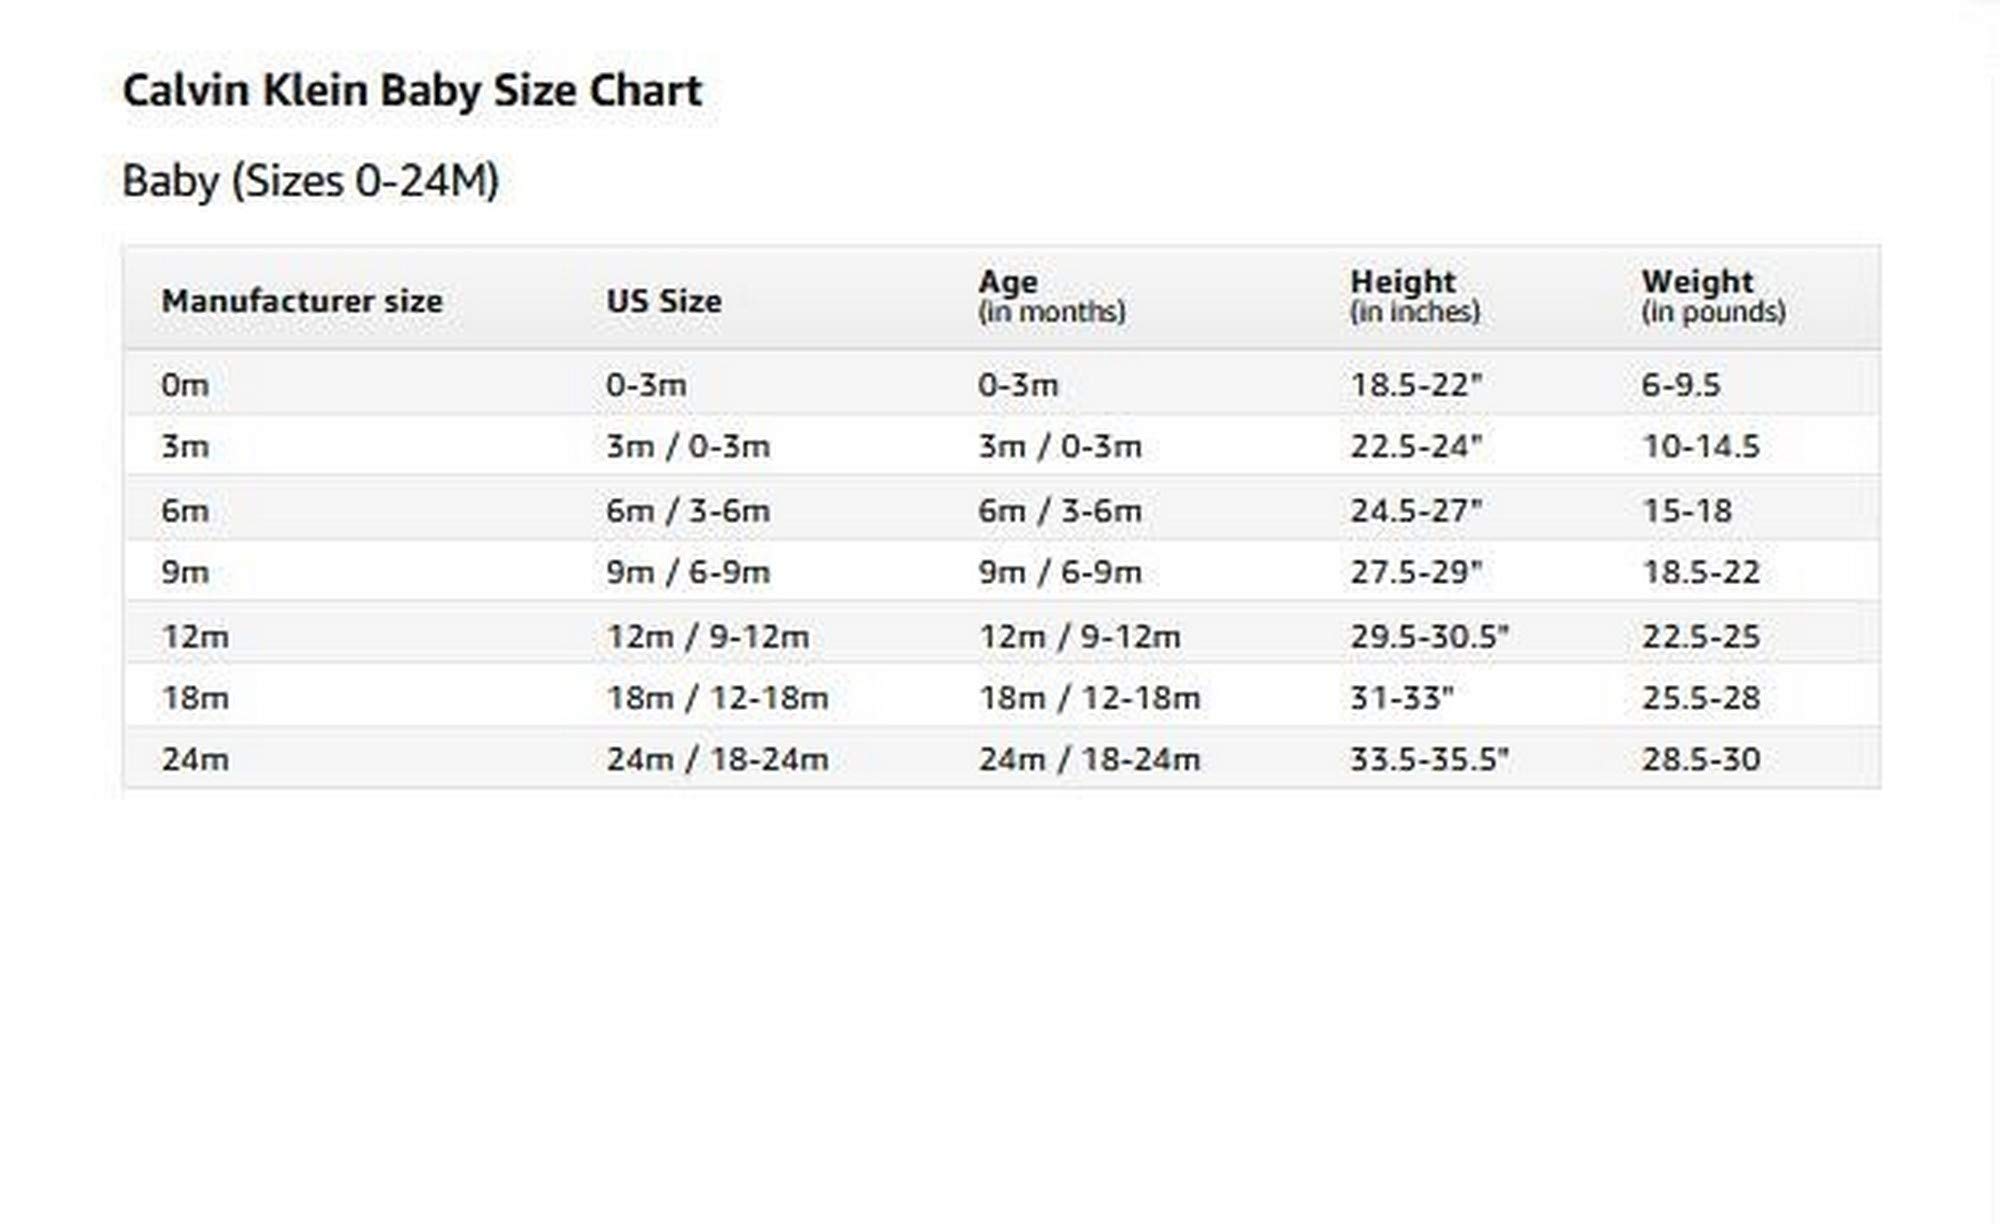Click the 18.5-22" height cell
The height and width of the screenshot is (1224, 2000).
point(1416,385)
